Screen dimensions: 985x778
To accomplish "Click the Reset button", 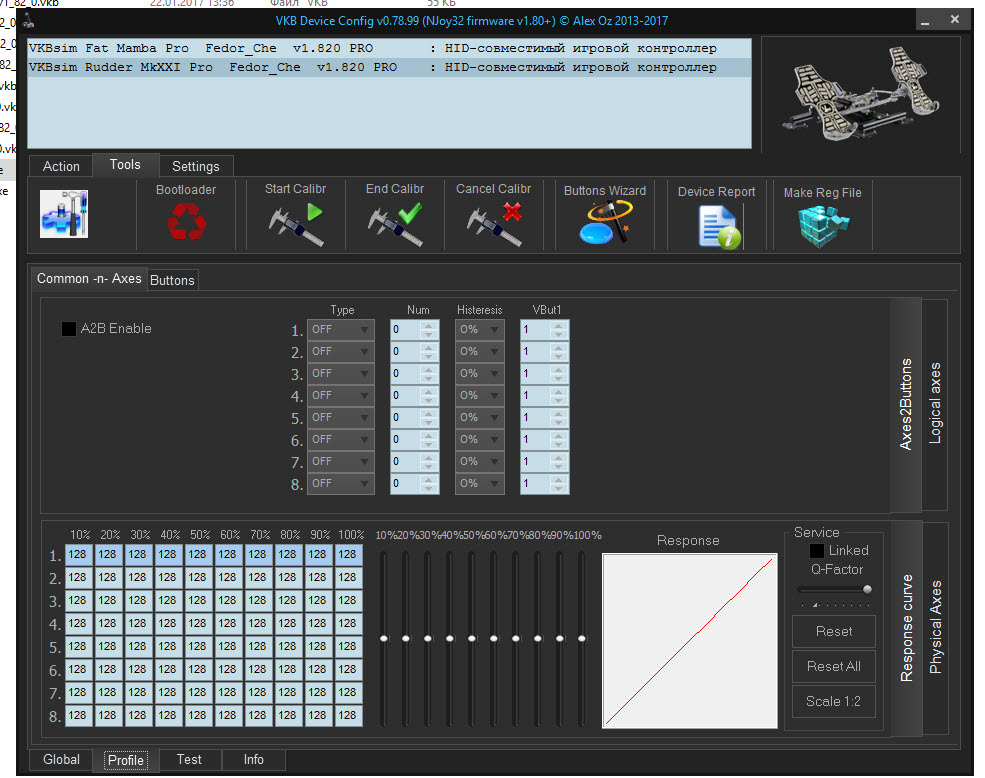I will 834,632.
